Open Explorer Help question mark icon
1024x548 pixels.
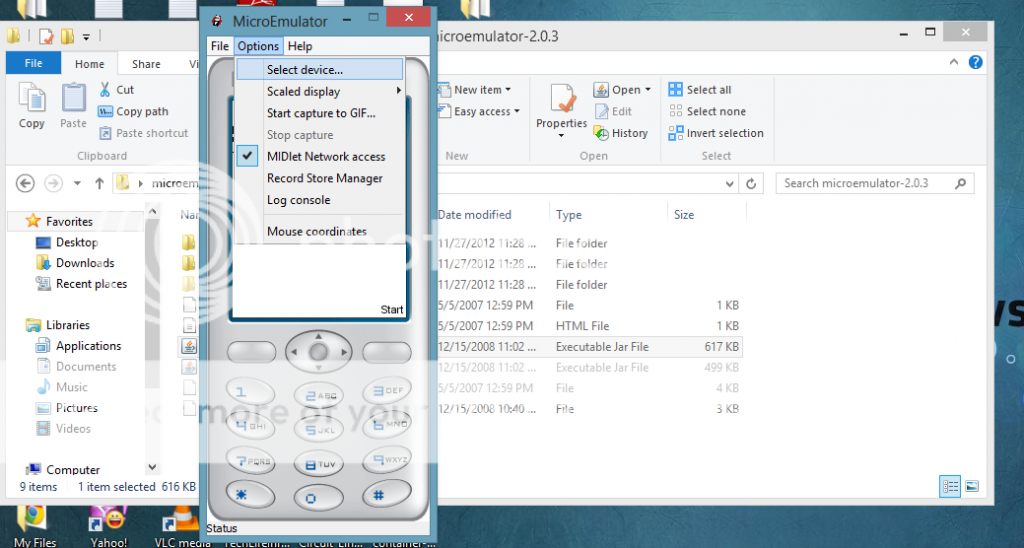(x=976, y=62)
